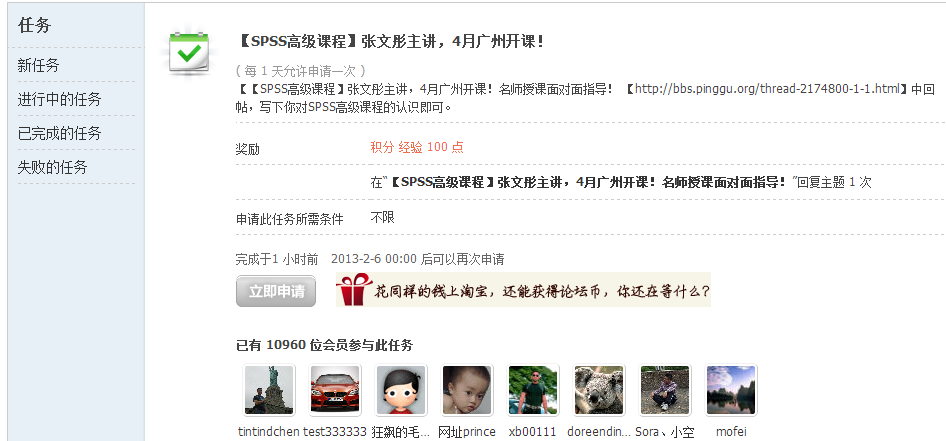Click the Taobao forum coin banner

tap(523, 290)
